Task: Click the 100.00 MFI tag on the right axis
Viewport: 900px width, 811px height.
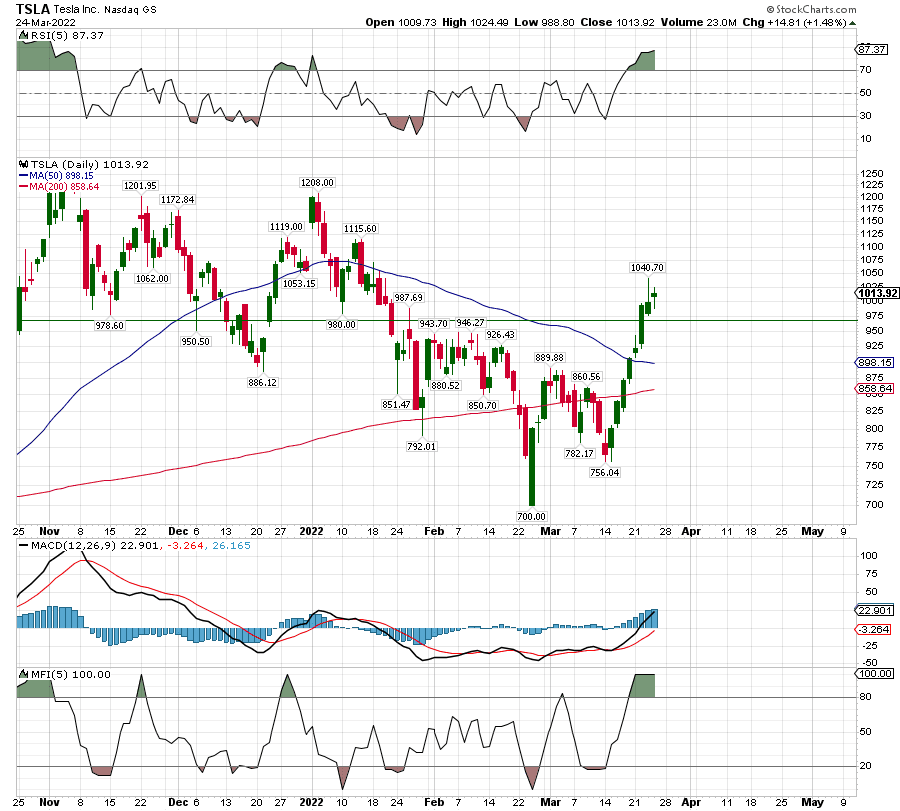Action: pyautogui.click(x=874, y=673)
